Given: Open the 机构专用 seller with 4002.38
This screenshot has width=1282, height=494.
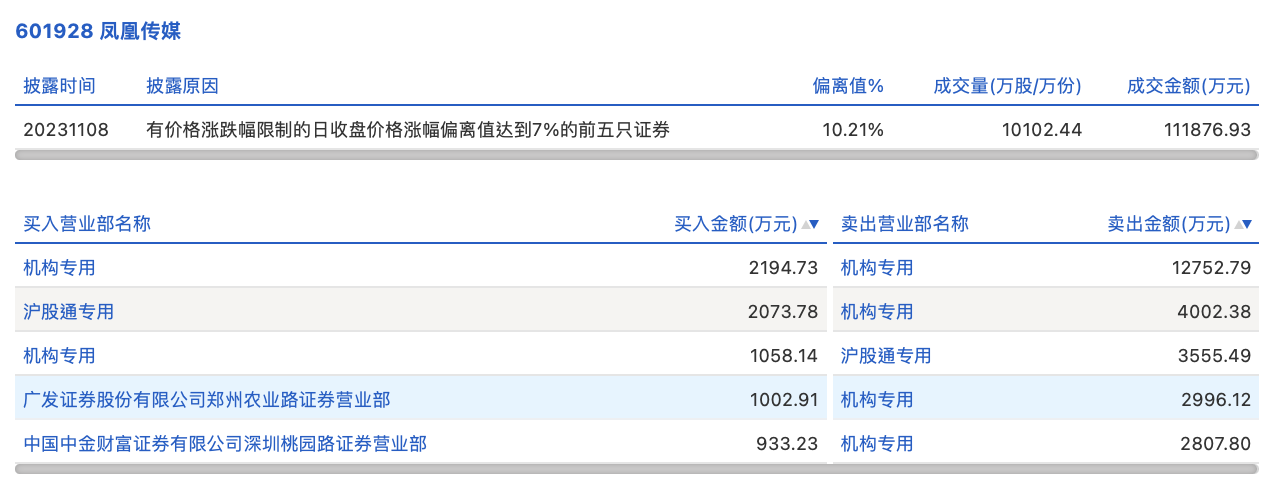Looking at the screenshot, I should click(877, 312).
